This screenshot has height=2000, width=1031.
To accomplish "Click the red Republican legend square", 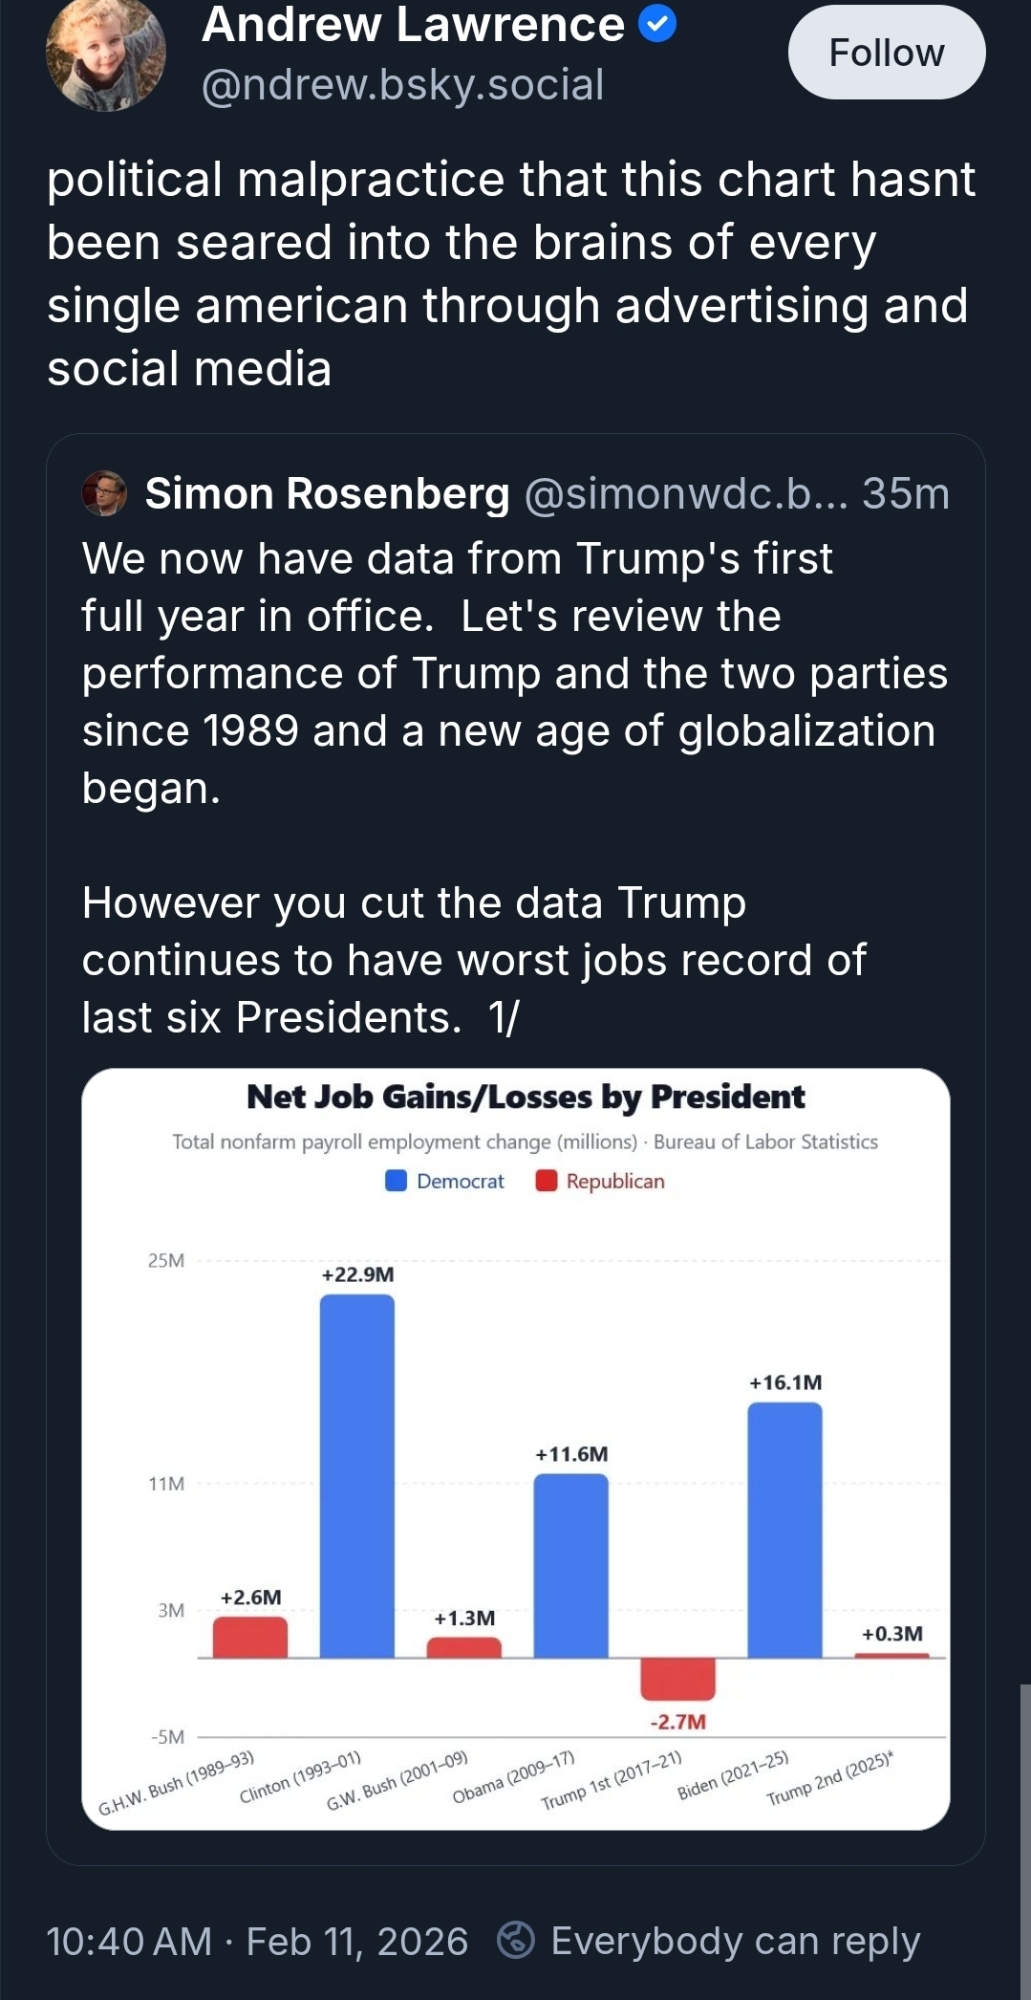I will pos(546,1181).
